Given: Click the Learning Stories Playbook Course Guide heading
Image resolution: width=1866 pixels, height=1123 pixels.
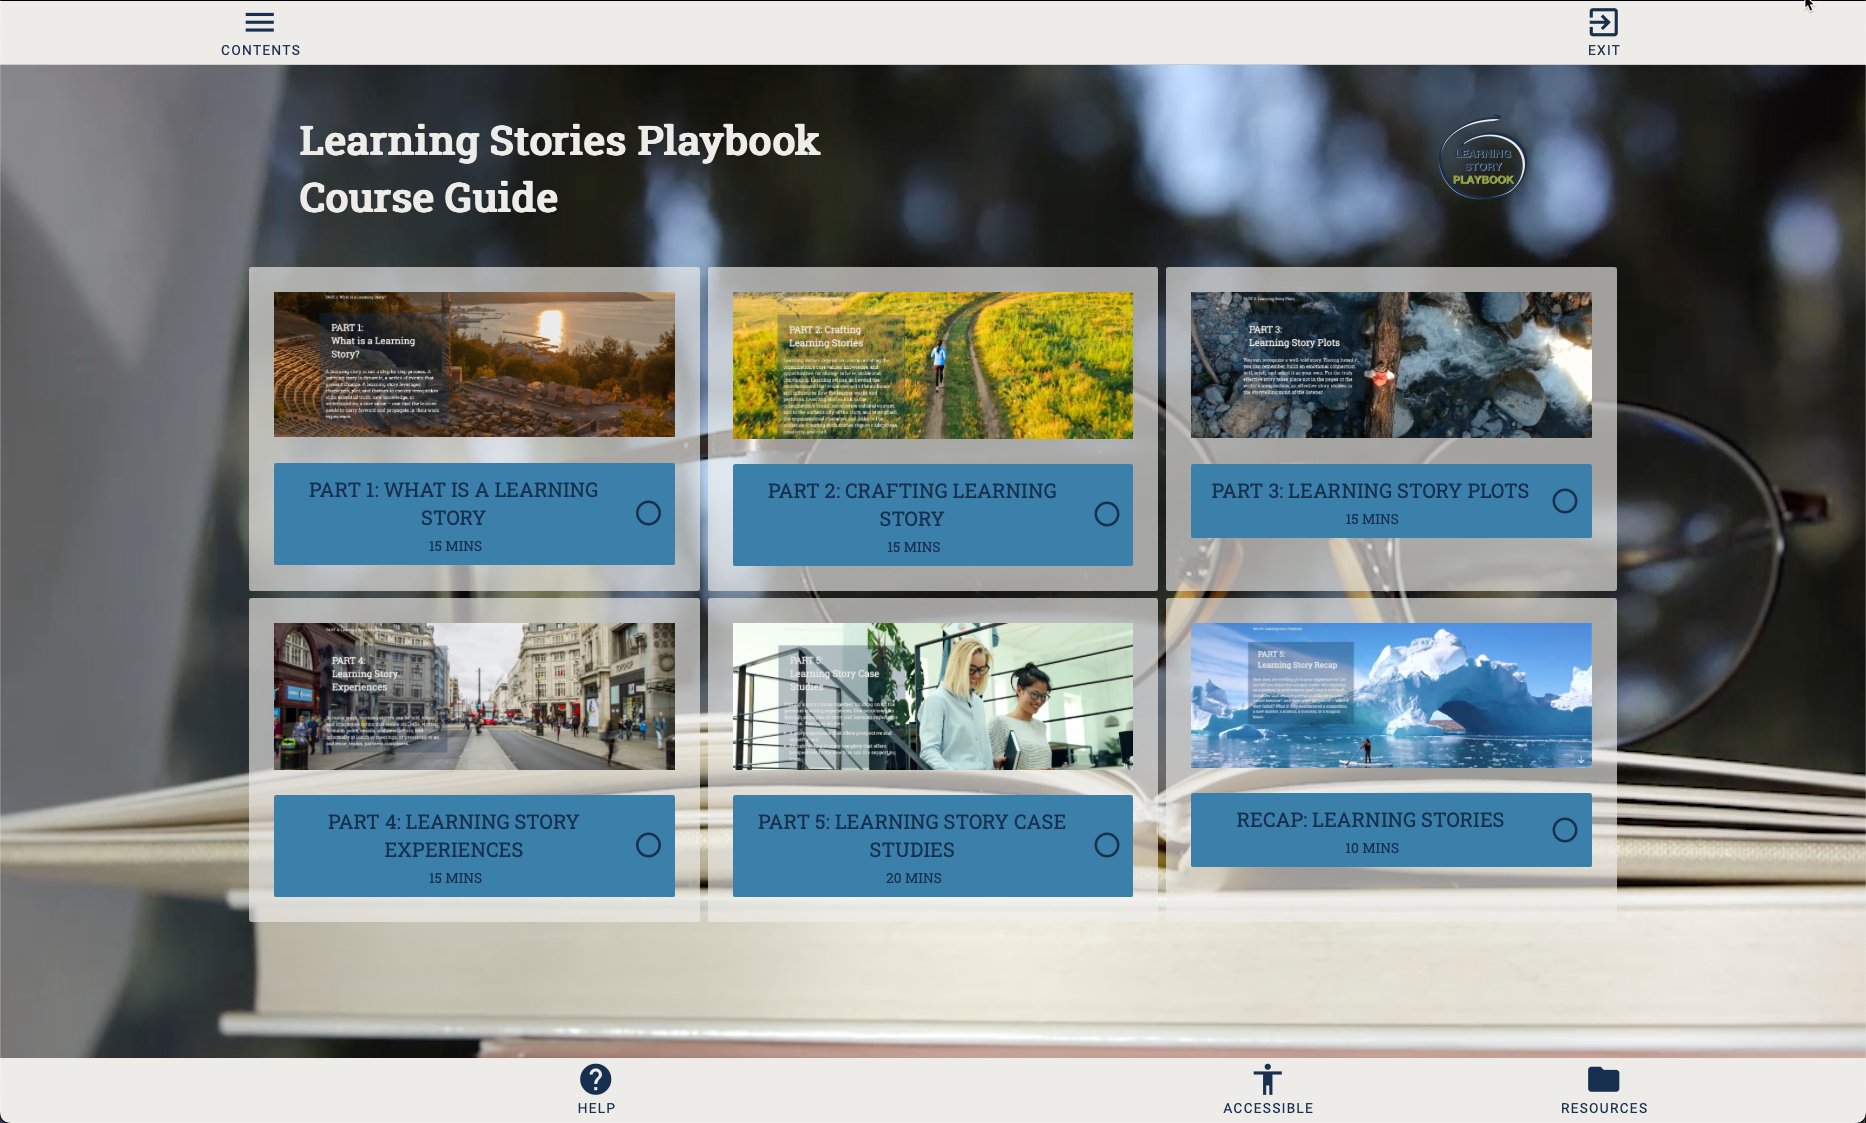Looking at the screenshot, I should (x=559, y=169).
